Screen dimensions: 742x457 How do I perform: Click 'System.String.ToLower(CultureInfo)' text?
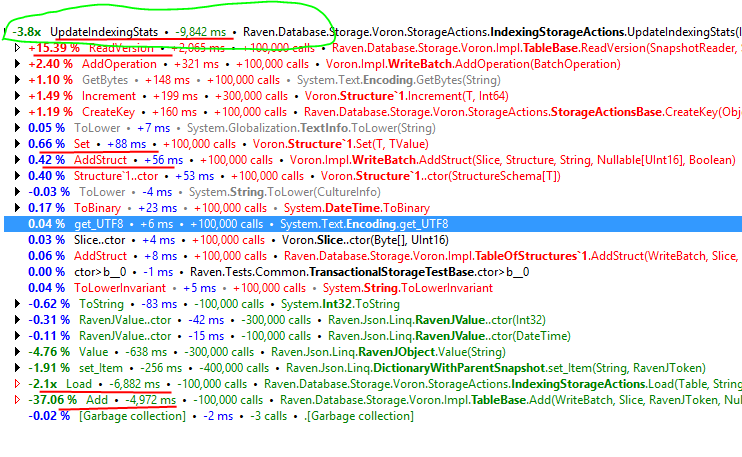coord(284,192)
